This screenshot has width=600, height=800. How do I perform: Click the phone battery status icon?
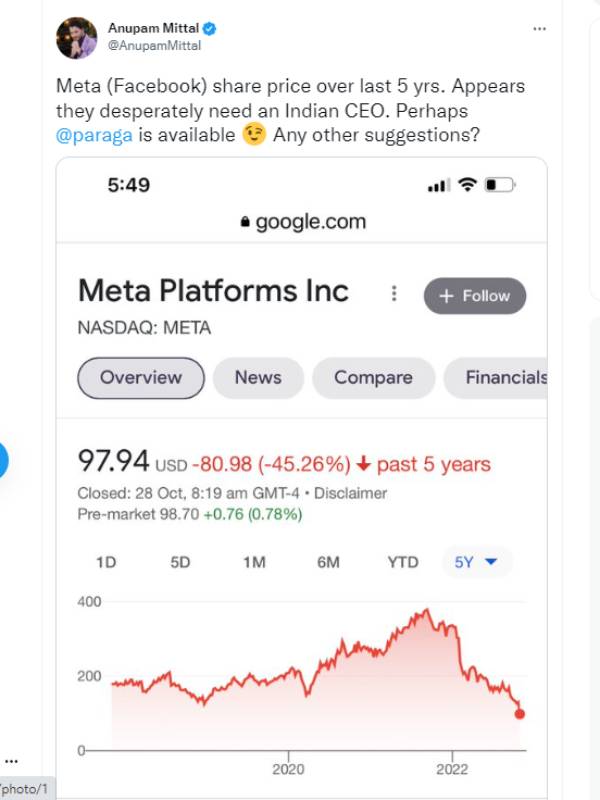tap(500, 185)
